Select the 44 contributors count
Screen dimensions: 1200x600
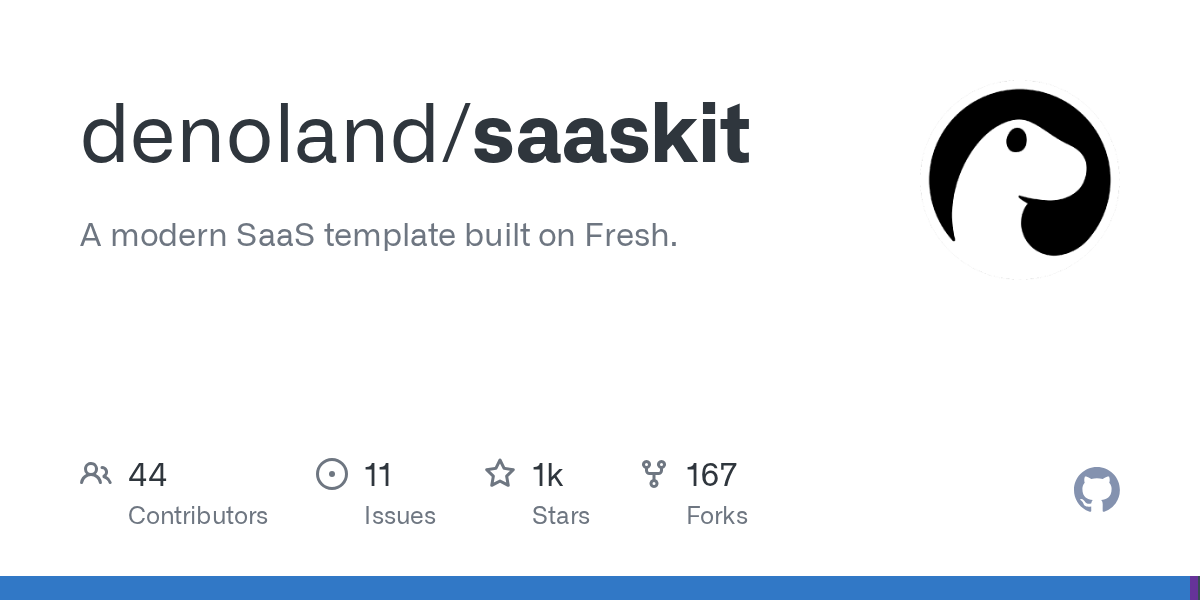pyautogui.click(x=147, y=475)
